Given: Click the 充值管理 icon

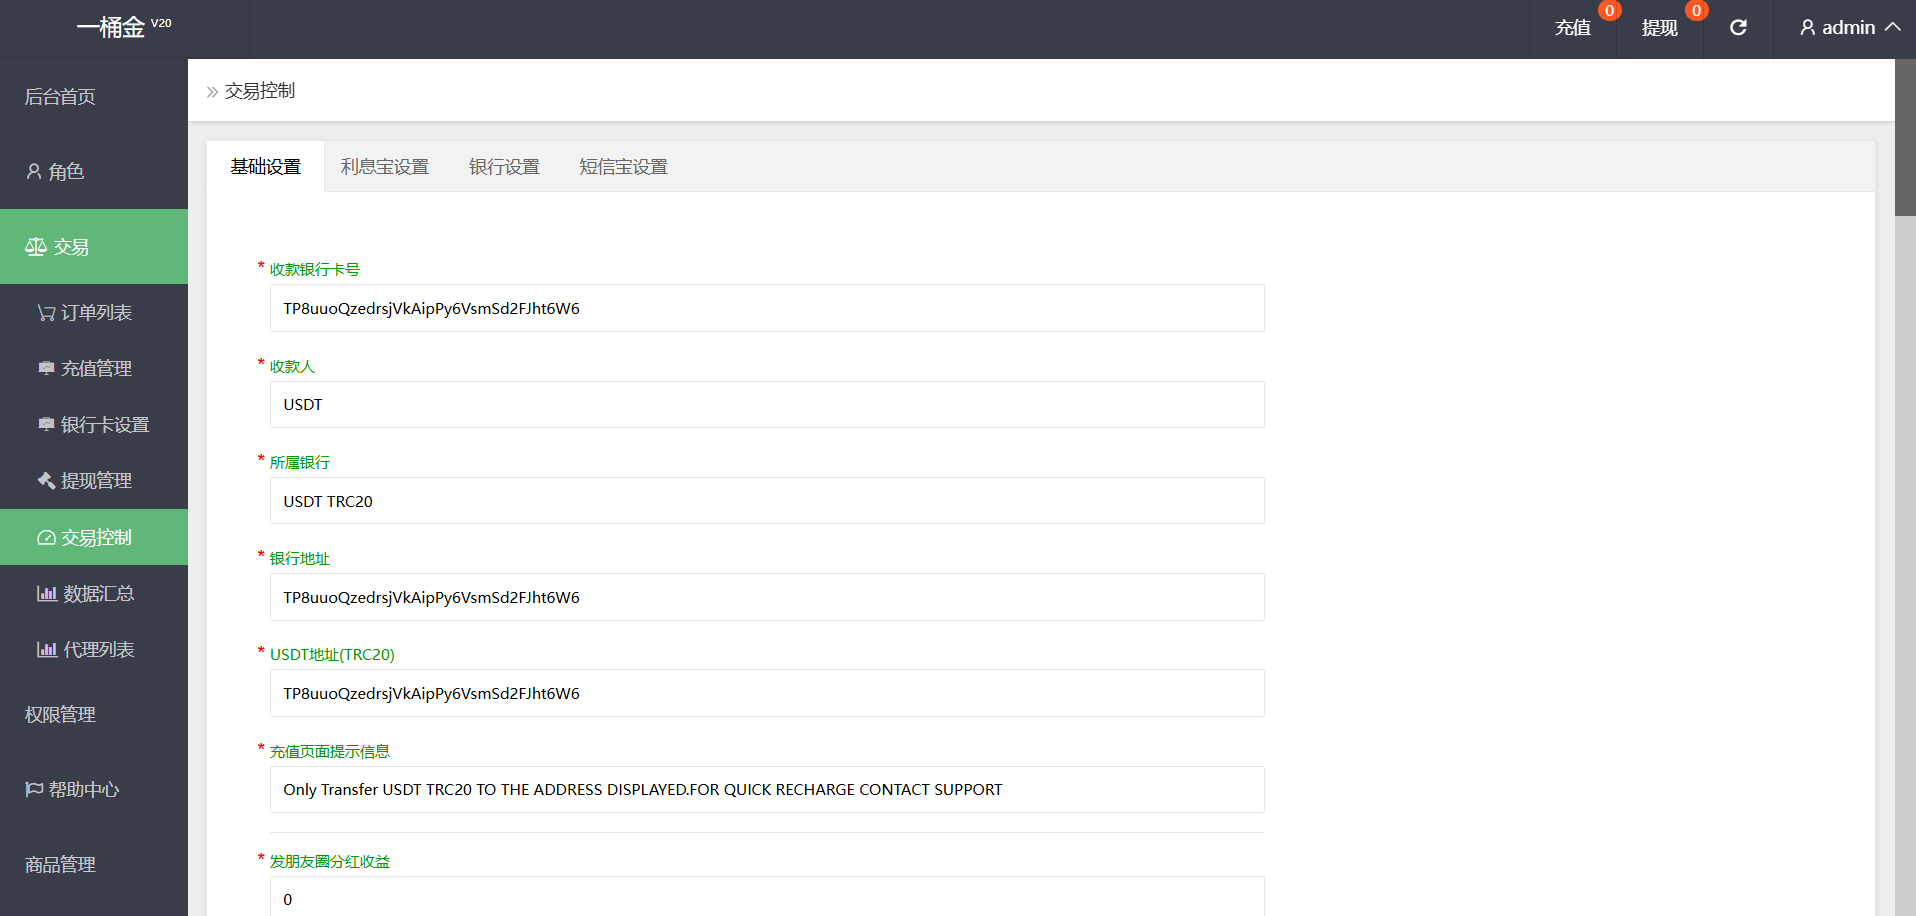Looking at the screenshot, I should tap(46, 369).
